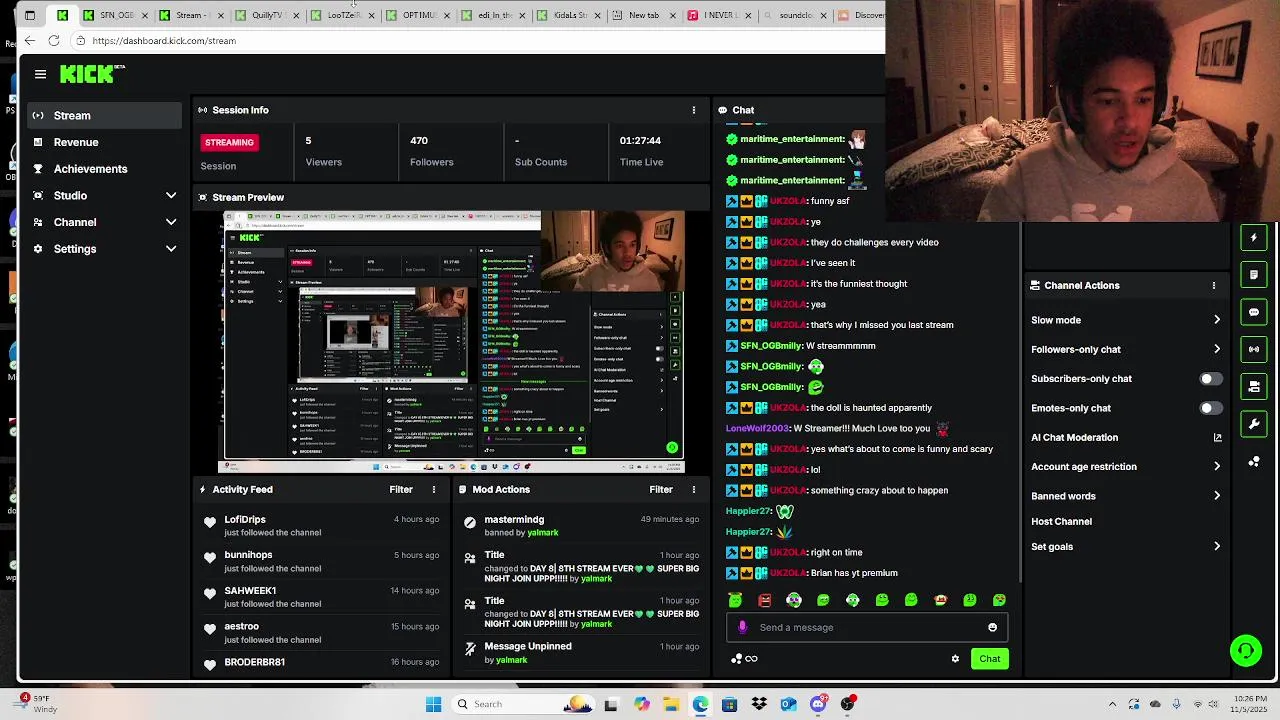Select Stream in the sidebar
Viewport: 1280px width, 720px height.
point(104,116)
